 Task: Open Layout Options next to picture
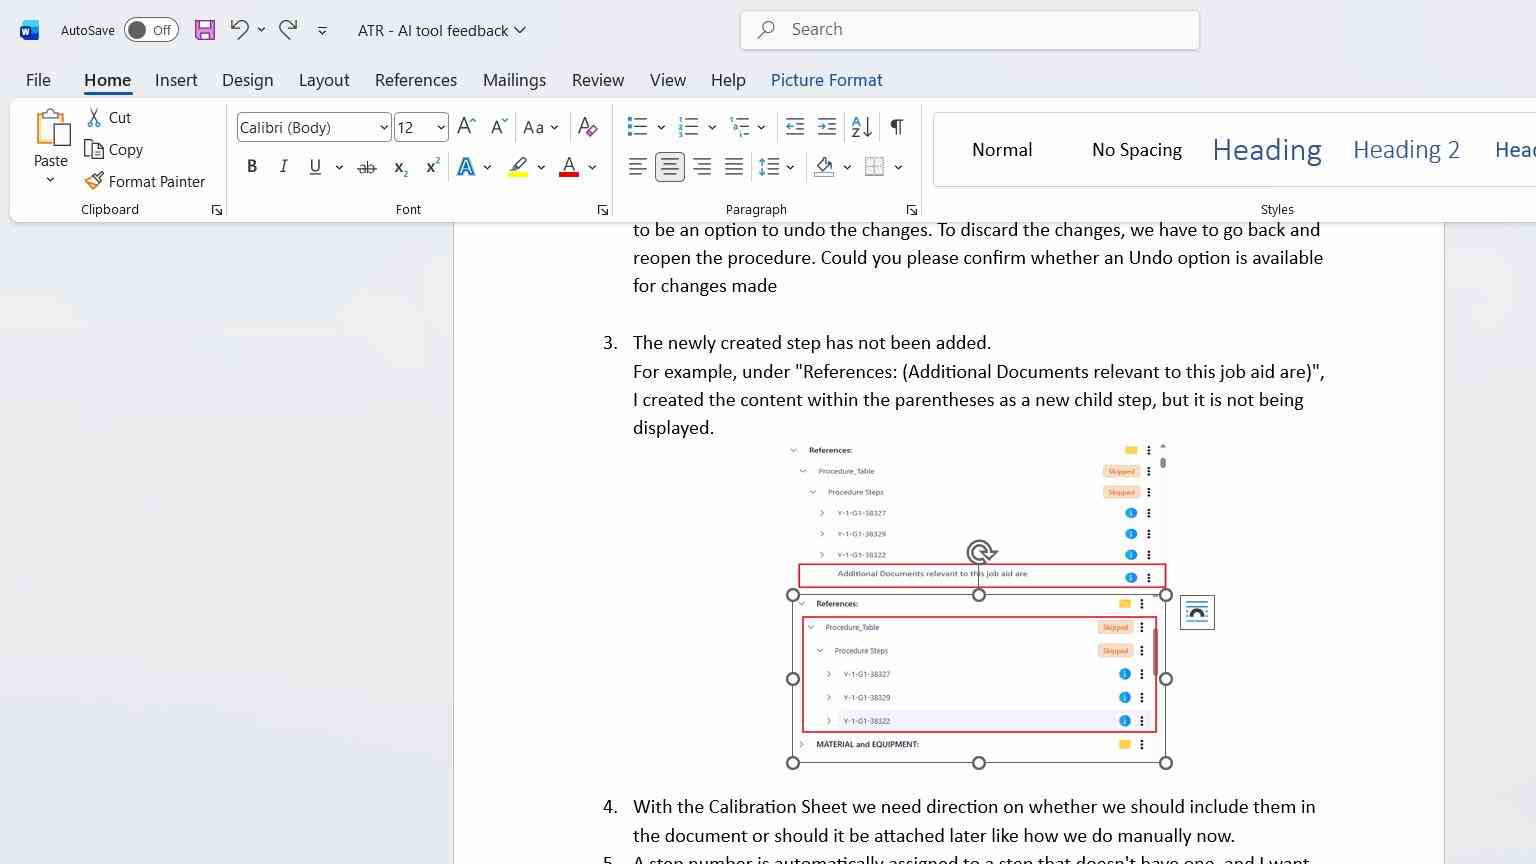[1197, 612]
